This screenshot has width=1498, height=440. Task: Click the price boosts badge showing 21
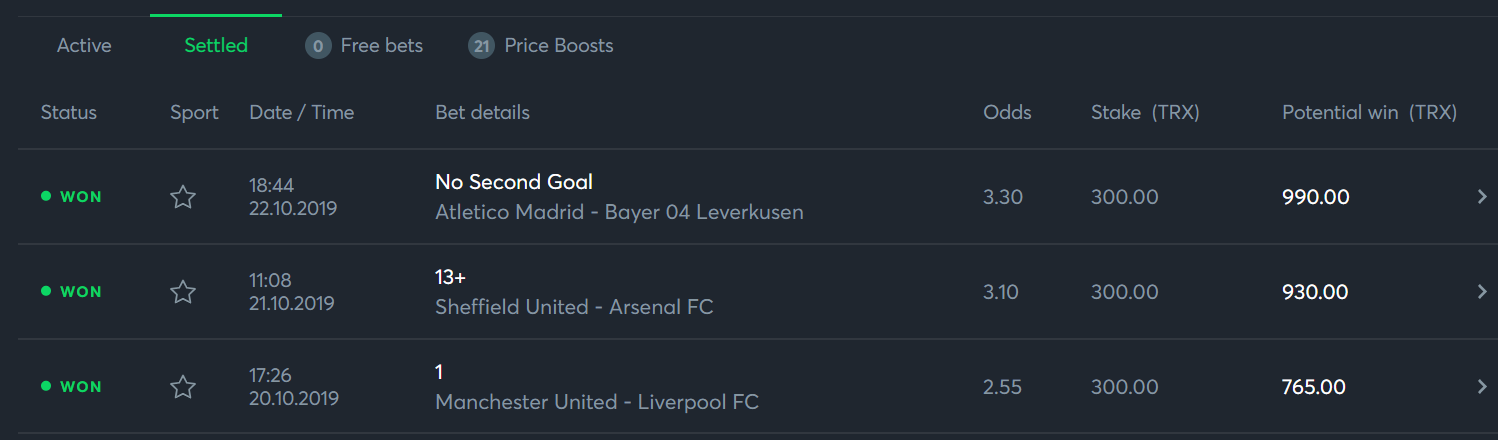tap(481, 46)
